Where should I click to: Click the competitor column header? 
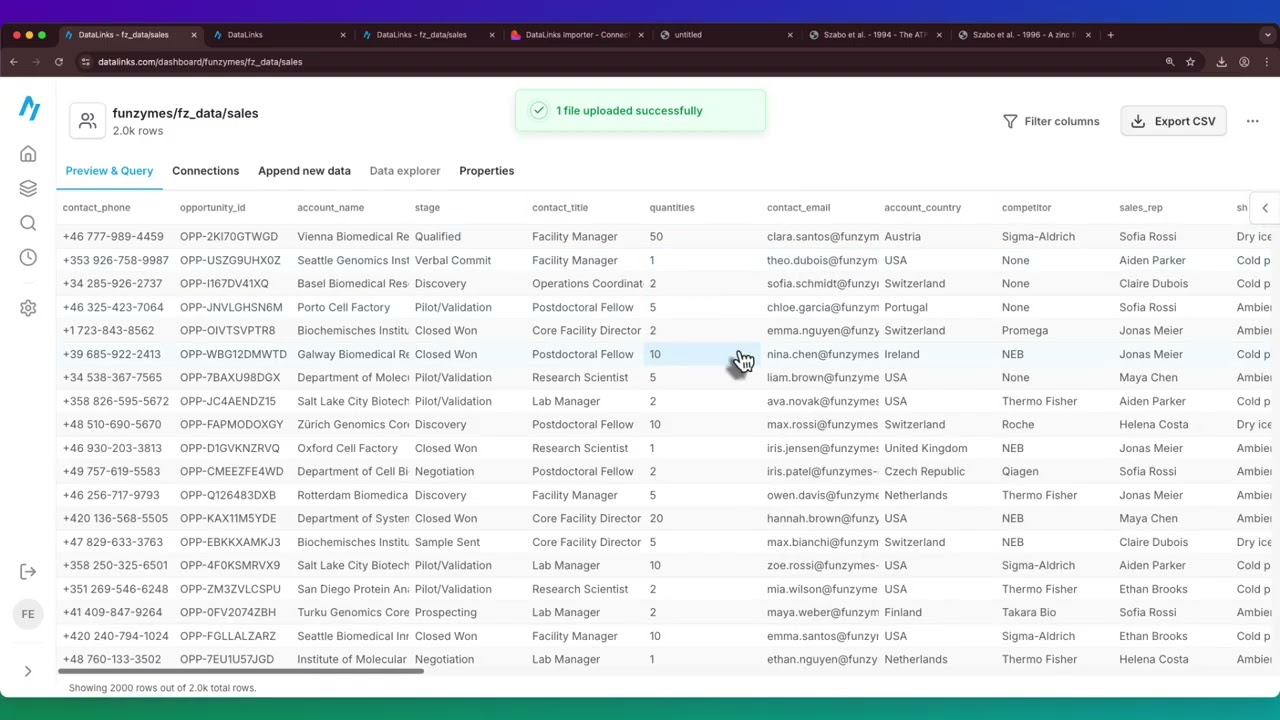click(x=1026, y=208)
